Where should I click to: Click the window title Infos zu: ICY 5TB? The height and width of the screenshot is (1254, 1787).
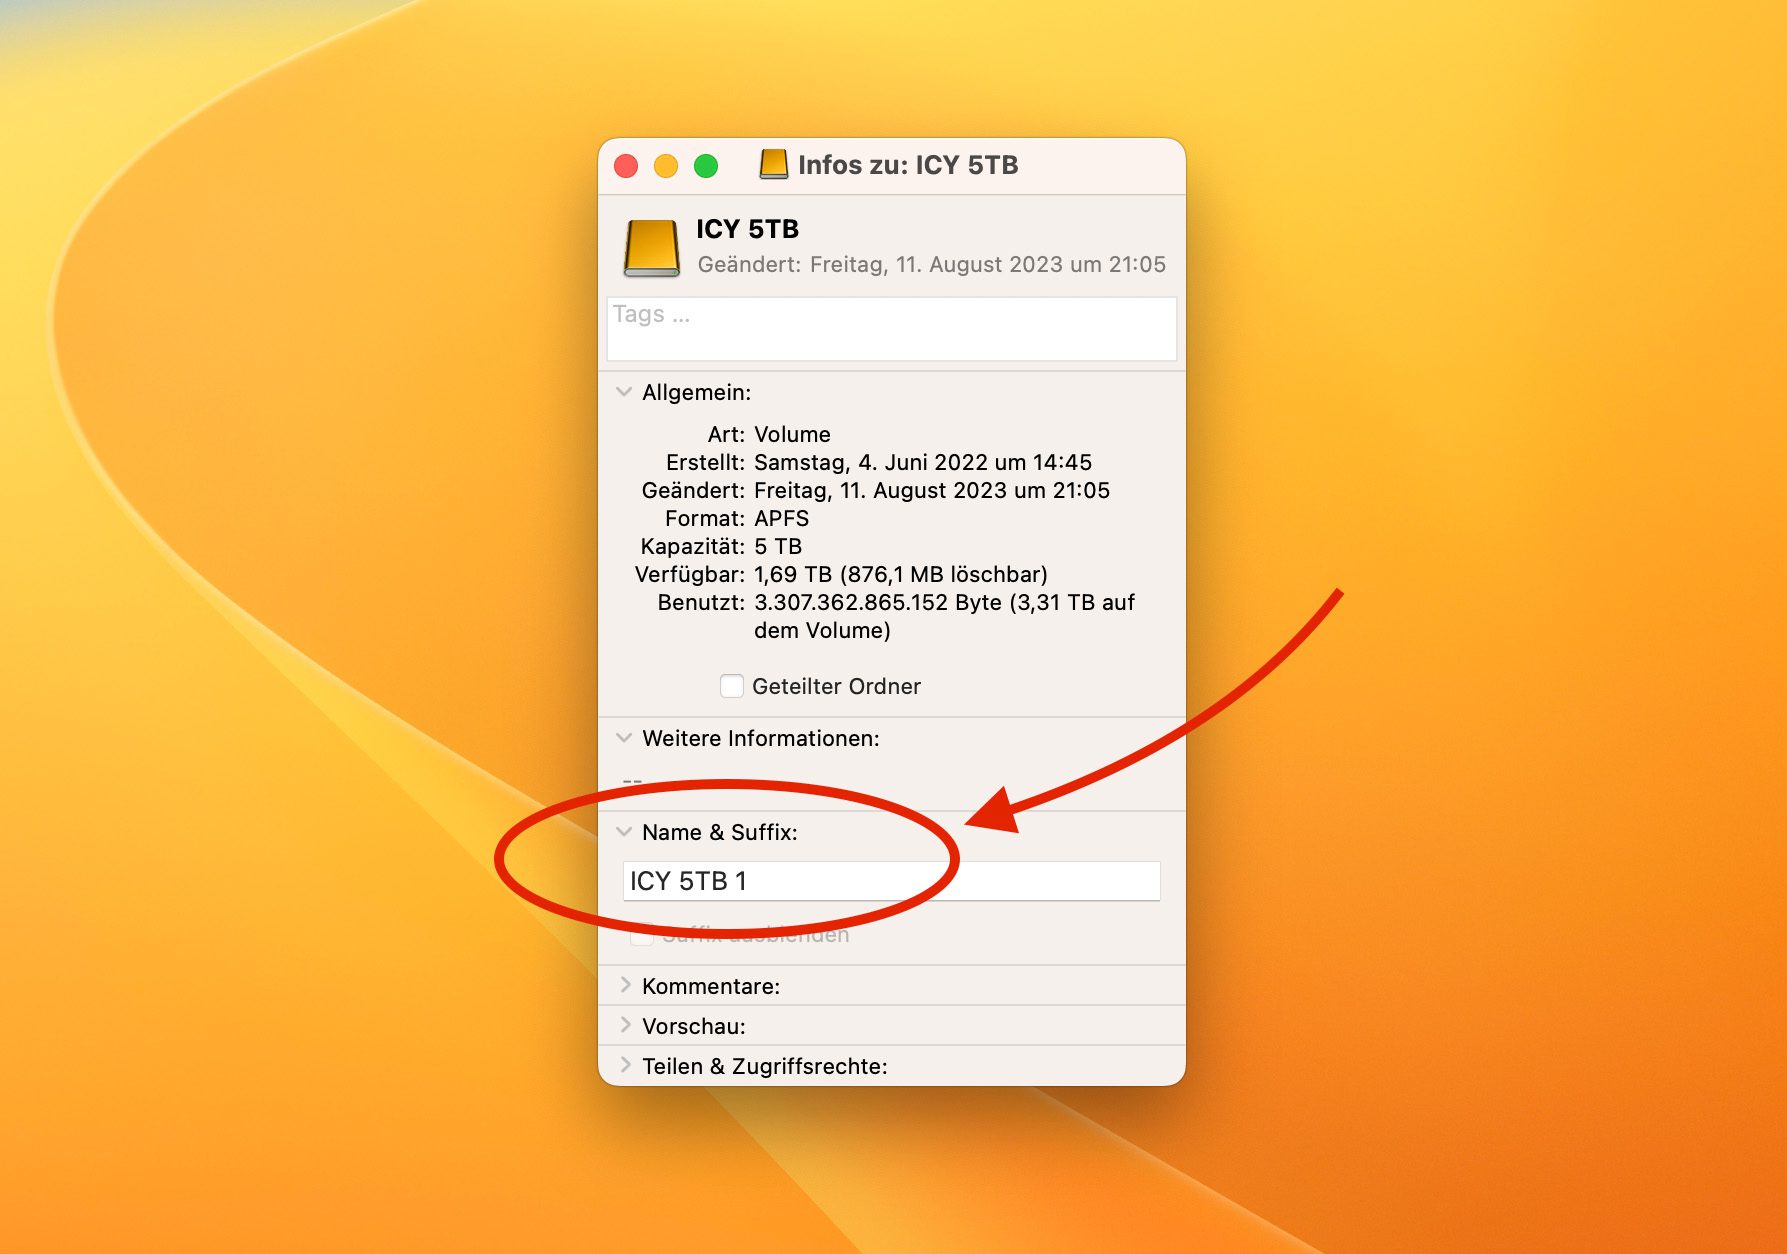[907, 165]
